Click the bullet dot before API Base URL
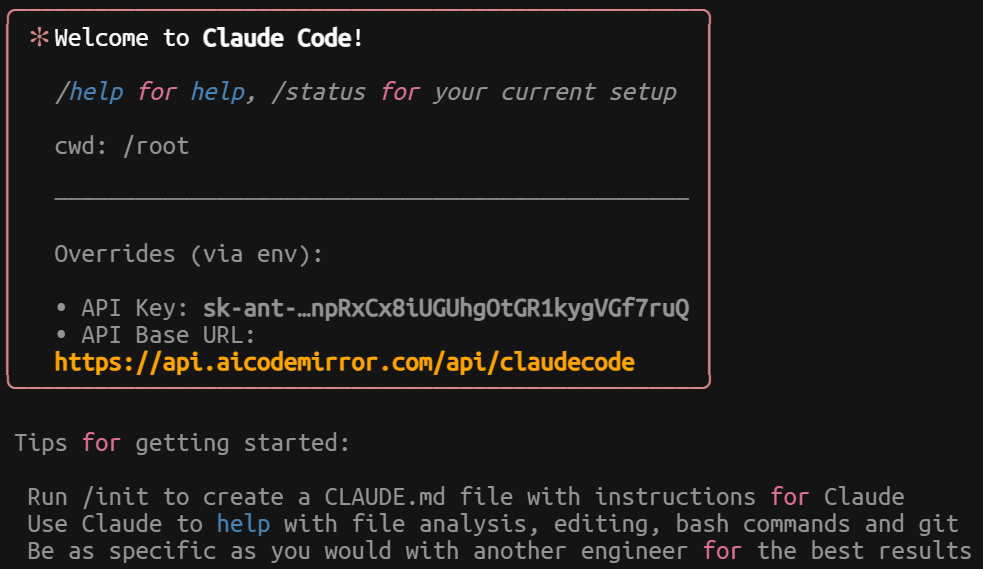This screenshot has width=983, height=569. (61, 335)
